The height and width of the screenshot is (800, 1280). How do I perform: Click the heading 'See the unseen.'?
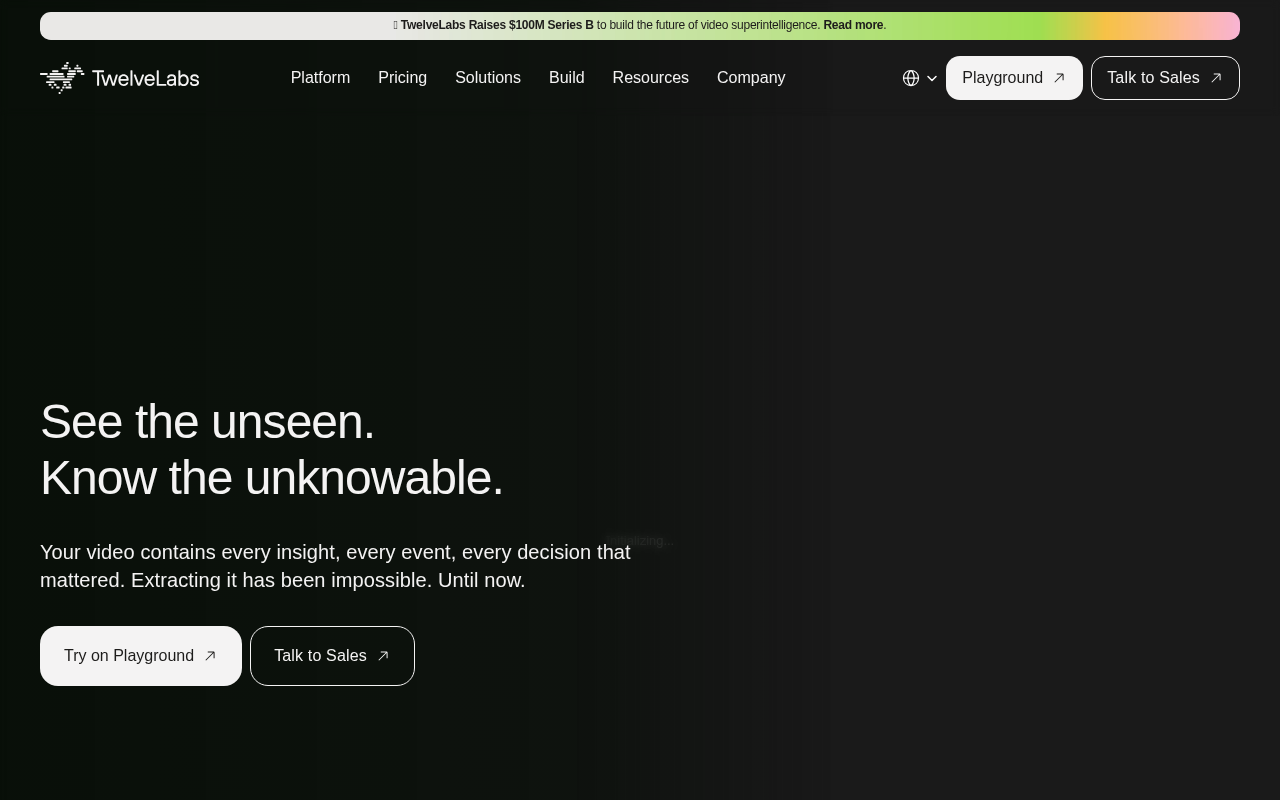[x=207, y=422]
